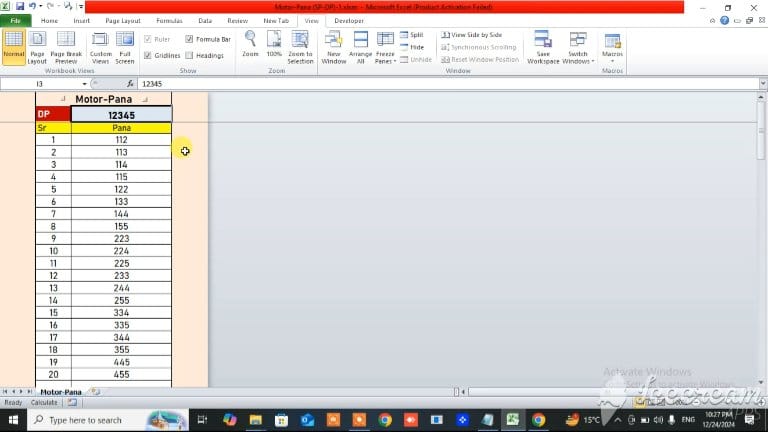Viewport: 768px width, 432px height.
Task: Expand the formula bar
Action: [x=763, y=84]
